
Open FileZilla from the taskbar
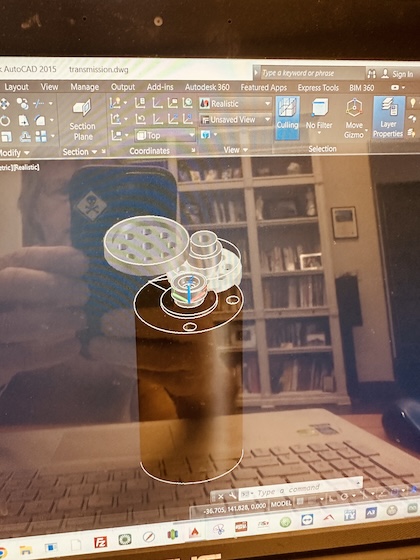coord(101,542)
